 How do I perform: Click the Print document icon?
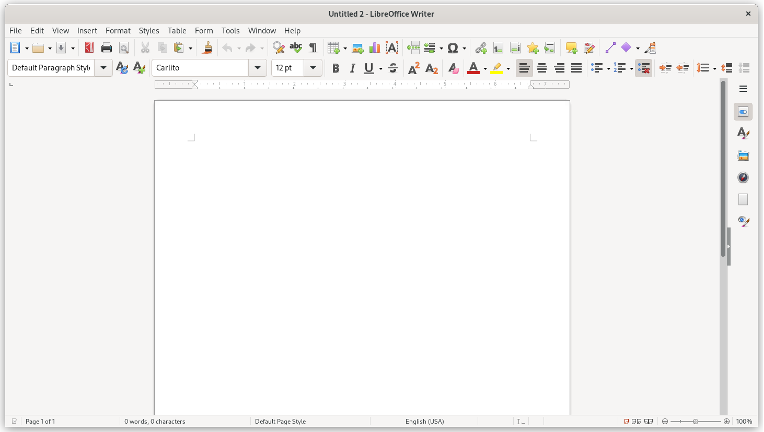pos(106,47)
